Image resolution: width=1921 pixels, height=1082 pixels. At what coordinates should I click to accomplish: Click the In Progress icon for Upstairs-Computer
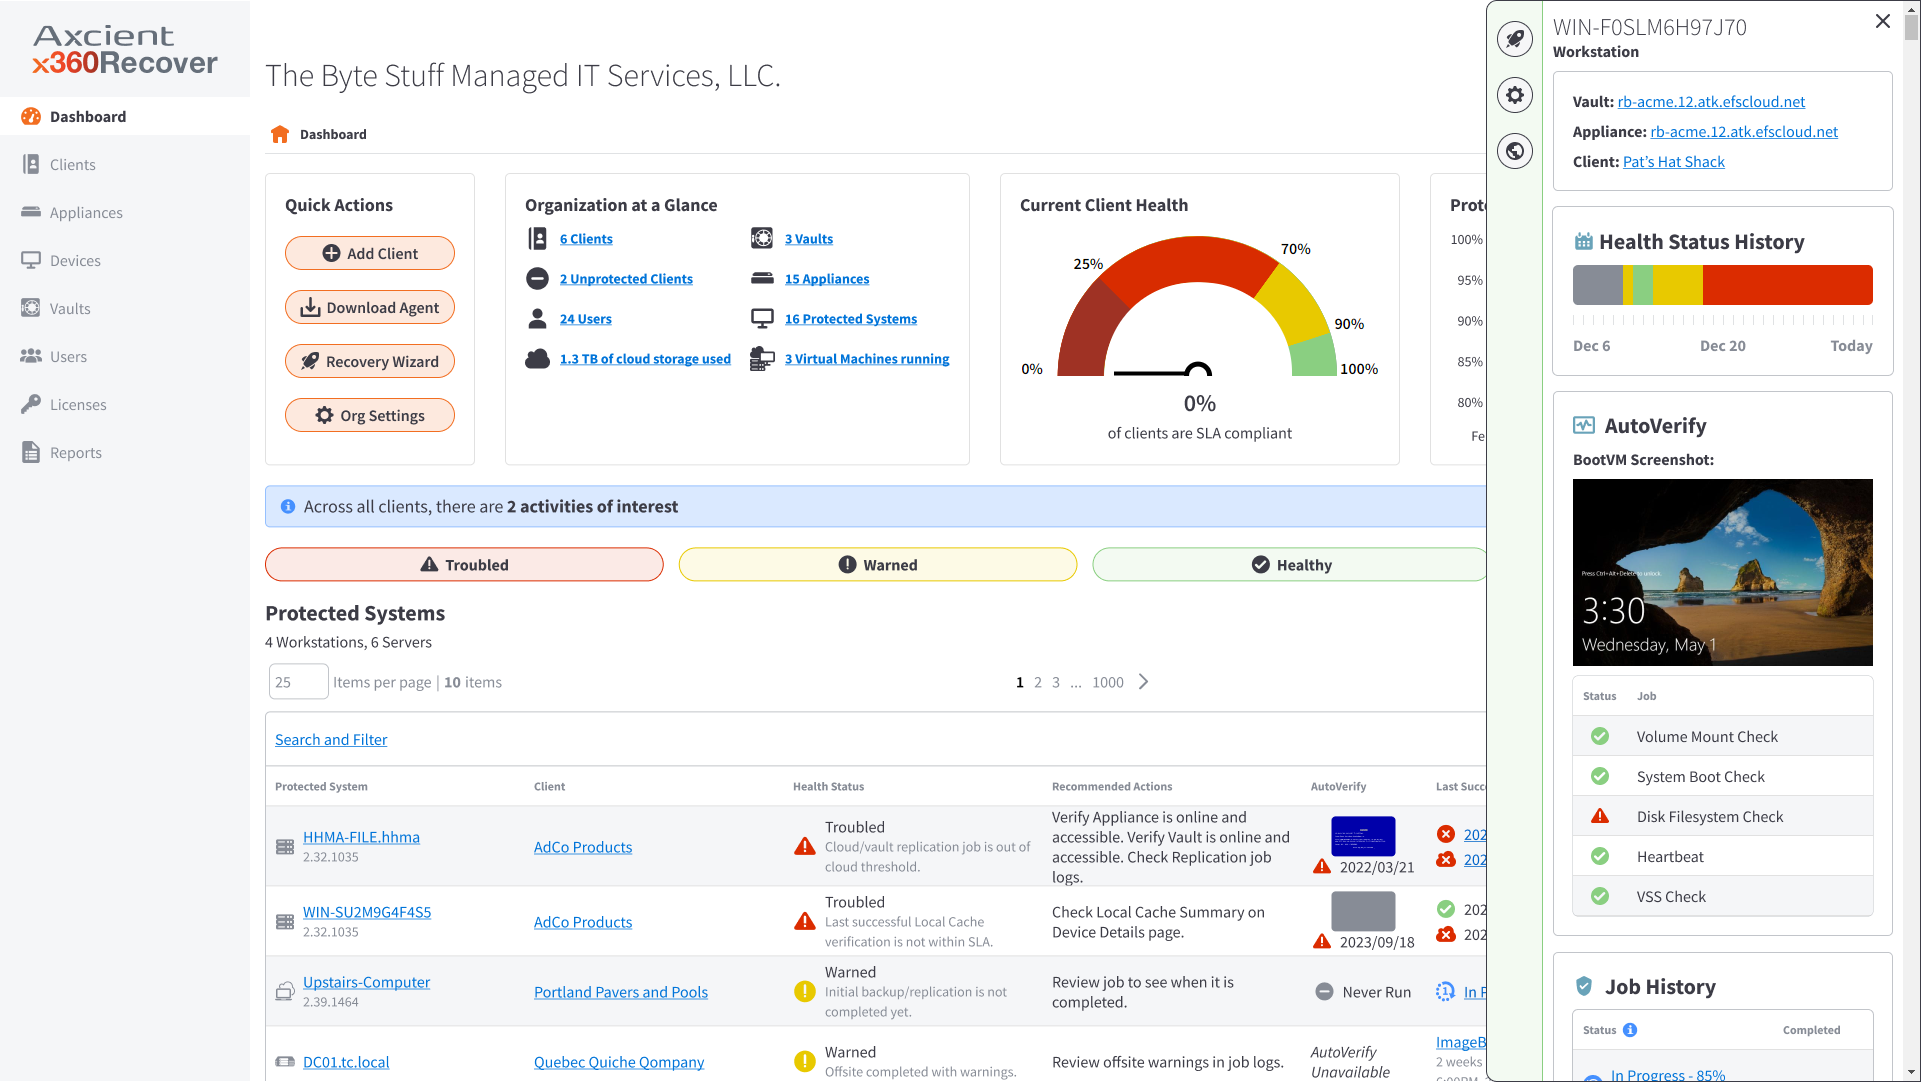(x=1445, y=991)
